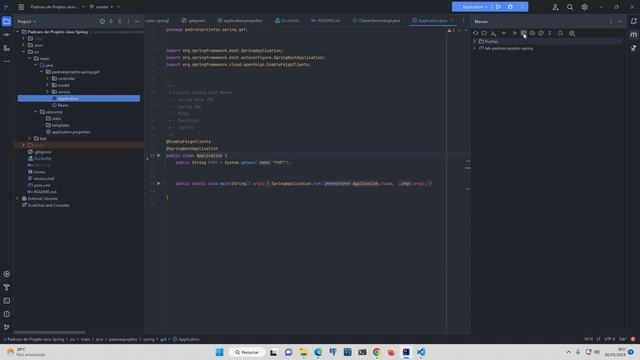Open Maven tool window stripe icon

tap(633, 35)
